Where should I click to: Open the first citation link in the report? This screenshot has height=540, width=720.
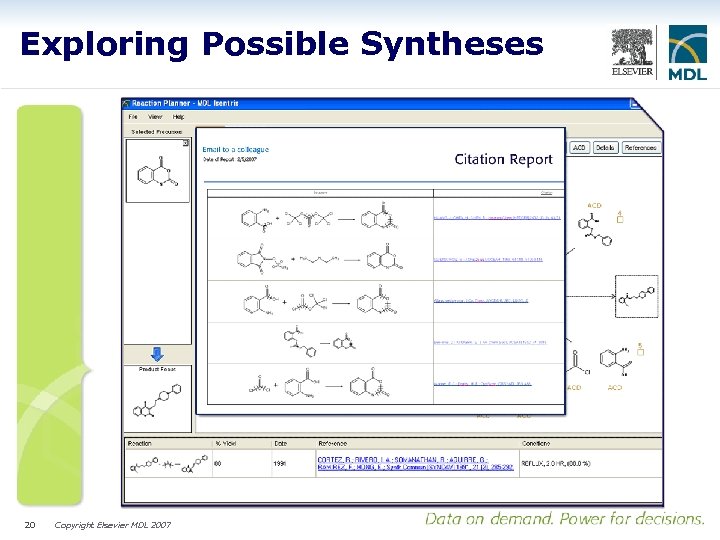click(497, 218)
